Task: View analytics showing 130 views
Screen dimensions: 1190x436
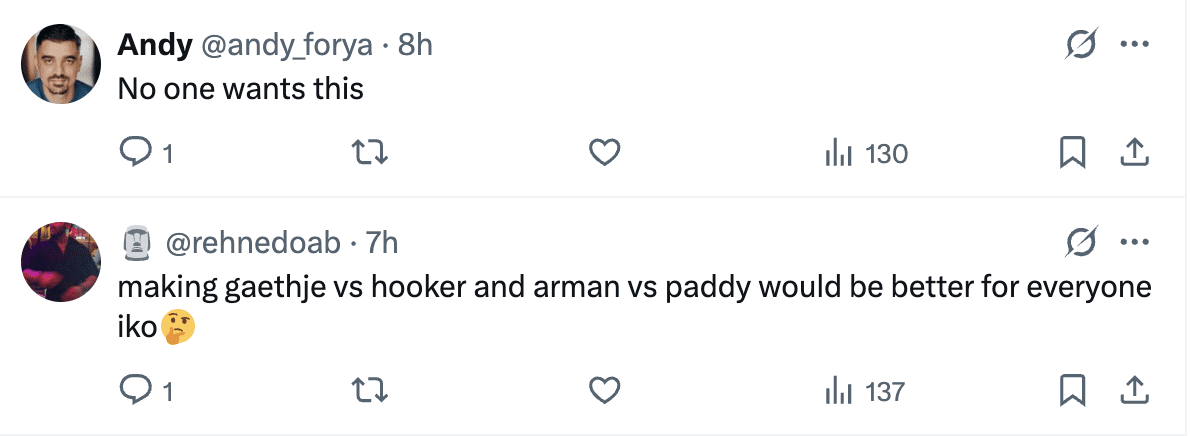Action: click(x=865, y=154)
